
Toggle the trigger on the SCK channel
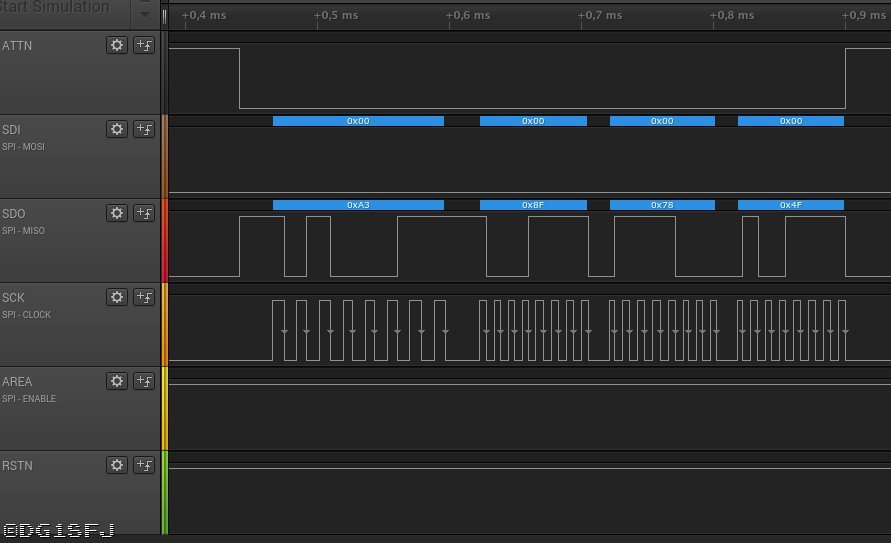click(x=144, y=297)
